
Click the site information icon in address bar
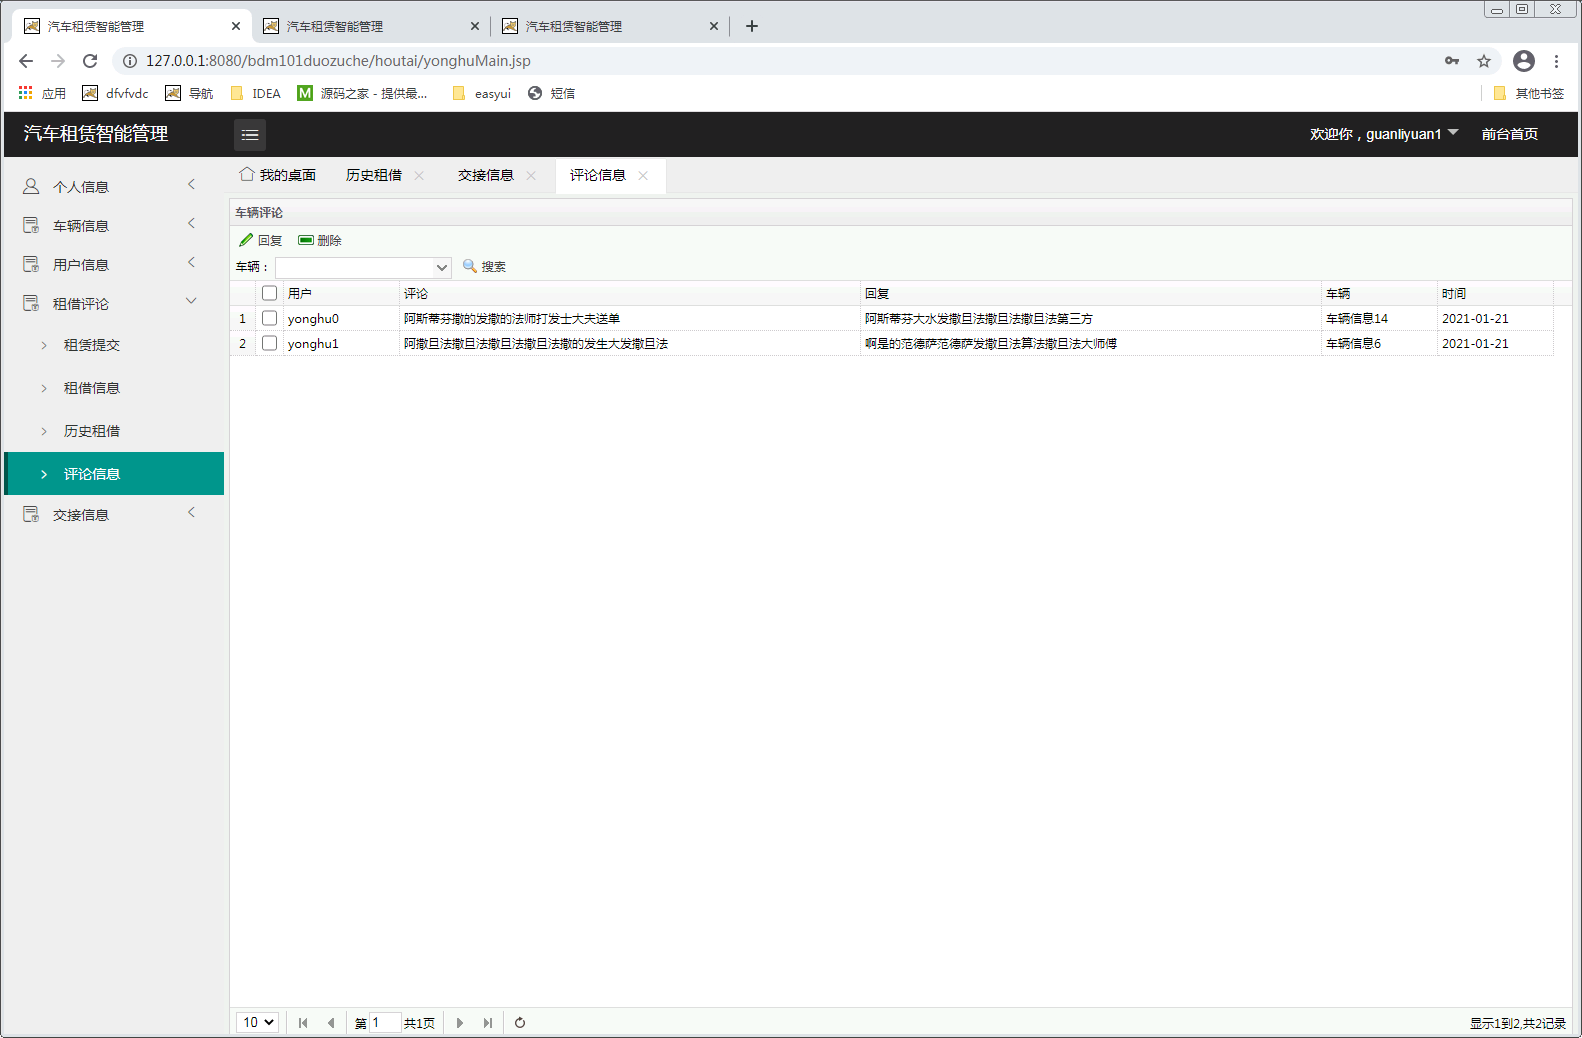(130, 61)
